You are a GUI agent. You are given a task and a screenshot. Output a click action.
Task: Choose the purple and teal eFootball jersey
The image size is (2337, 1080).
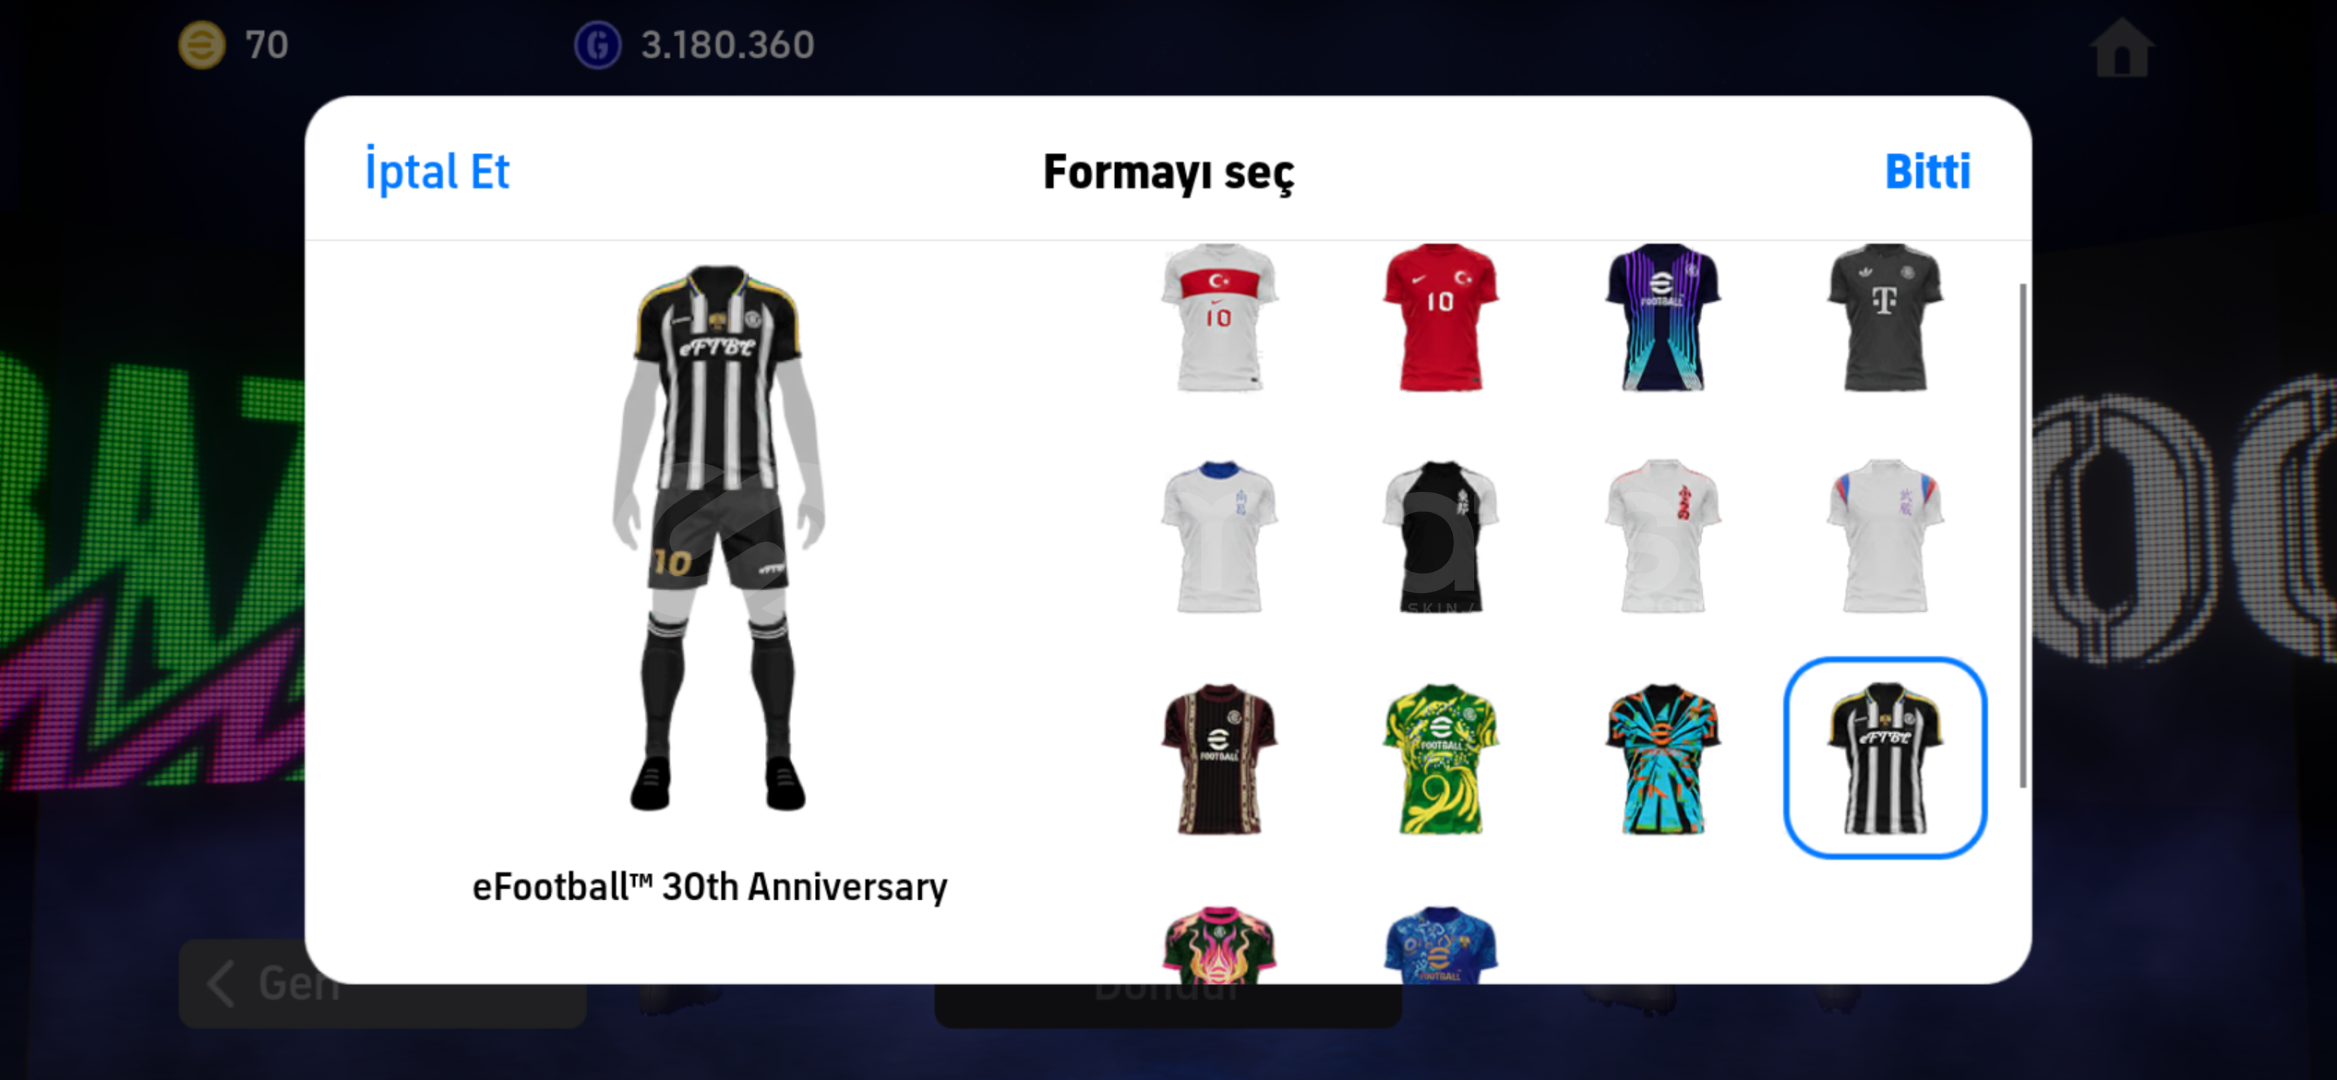[x=1662, y=317]
